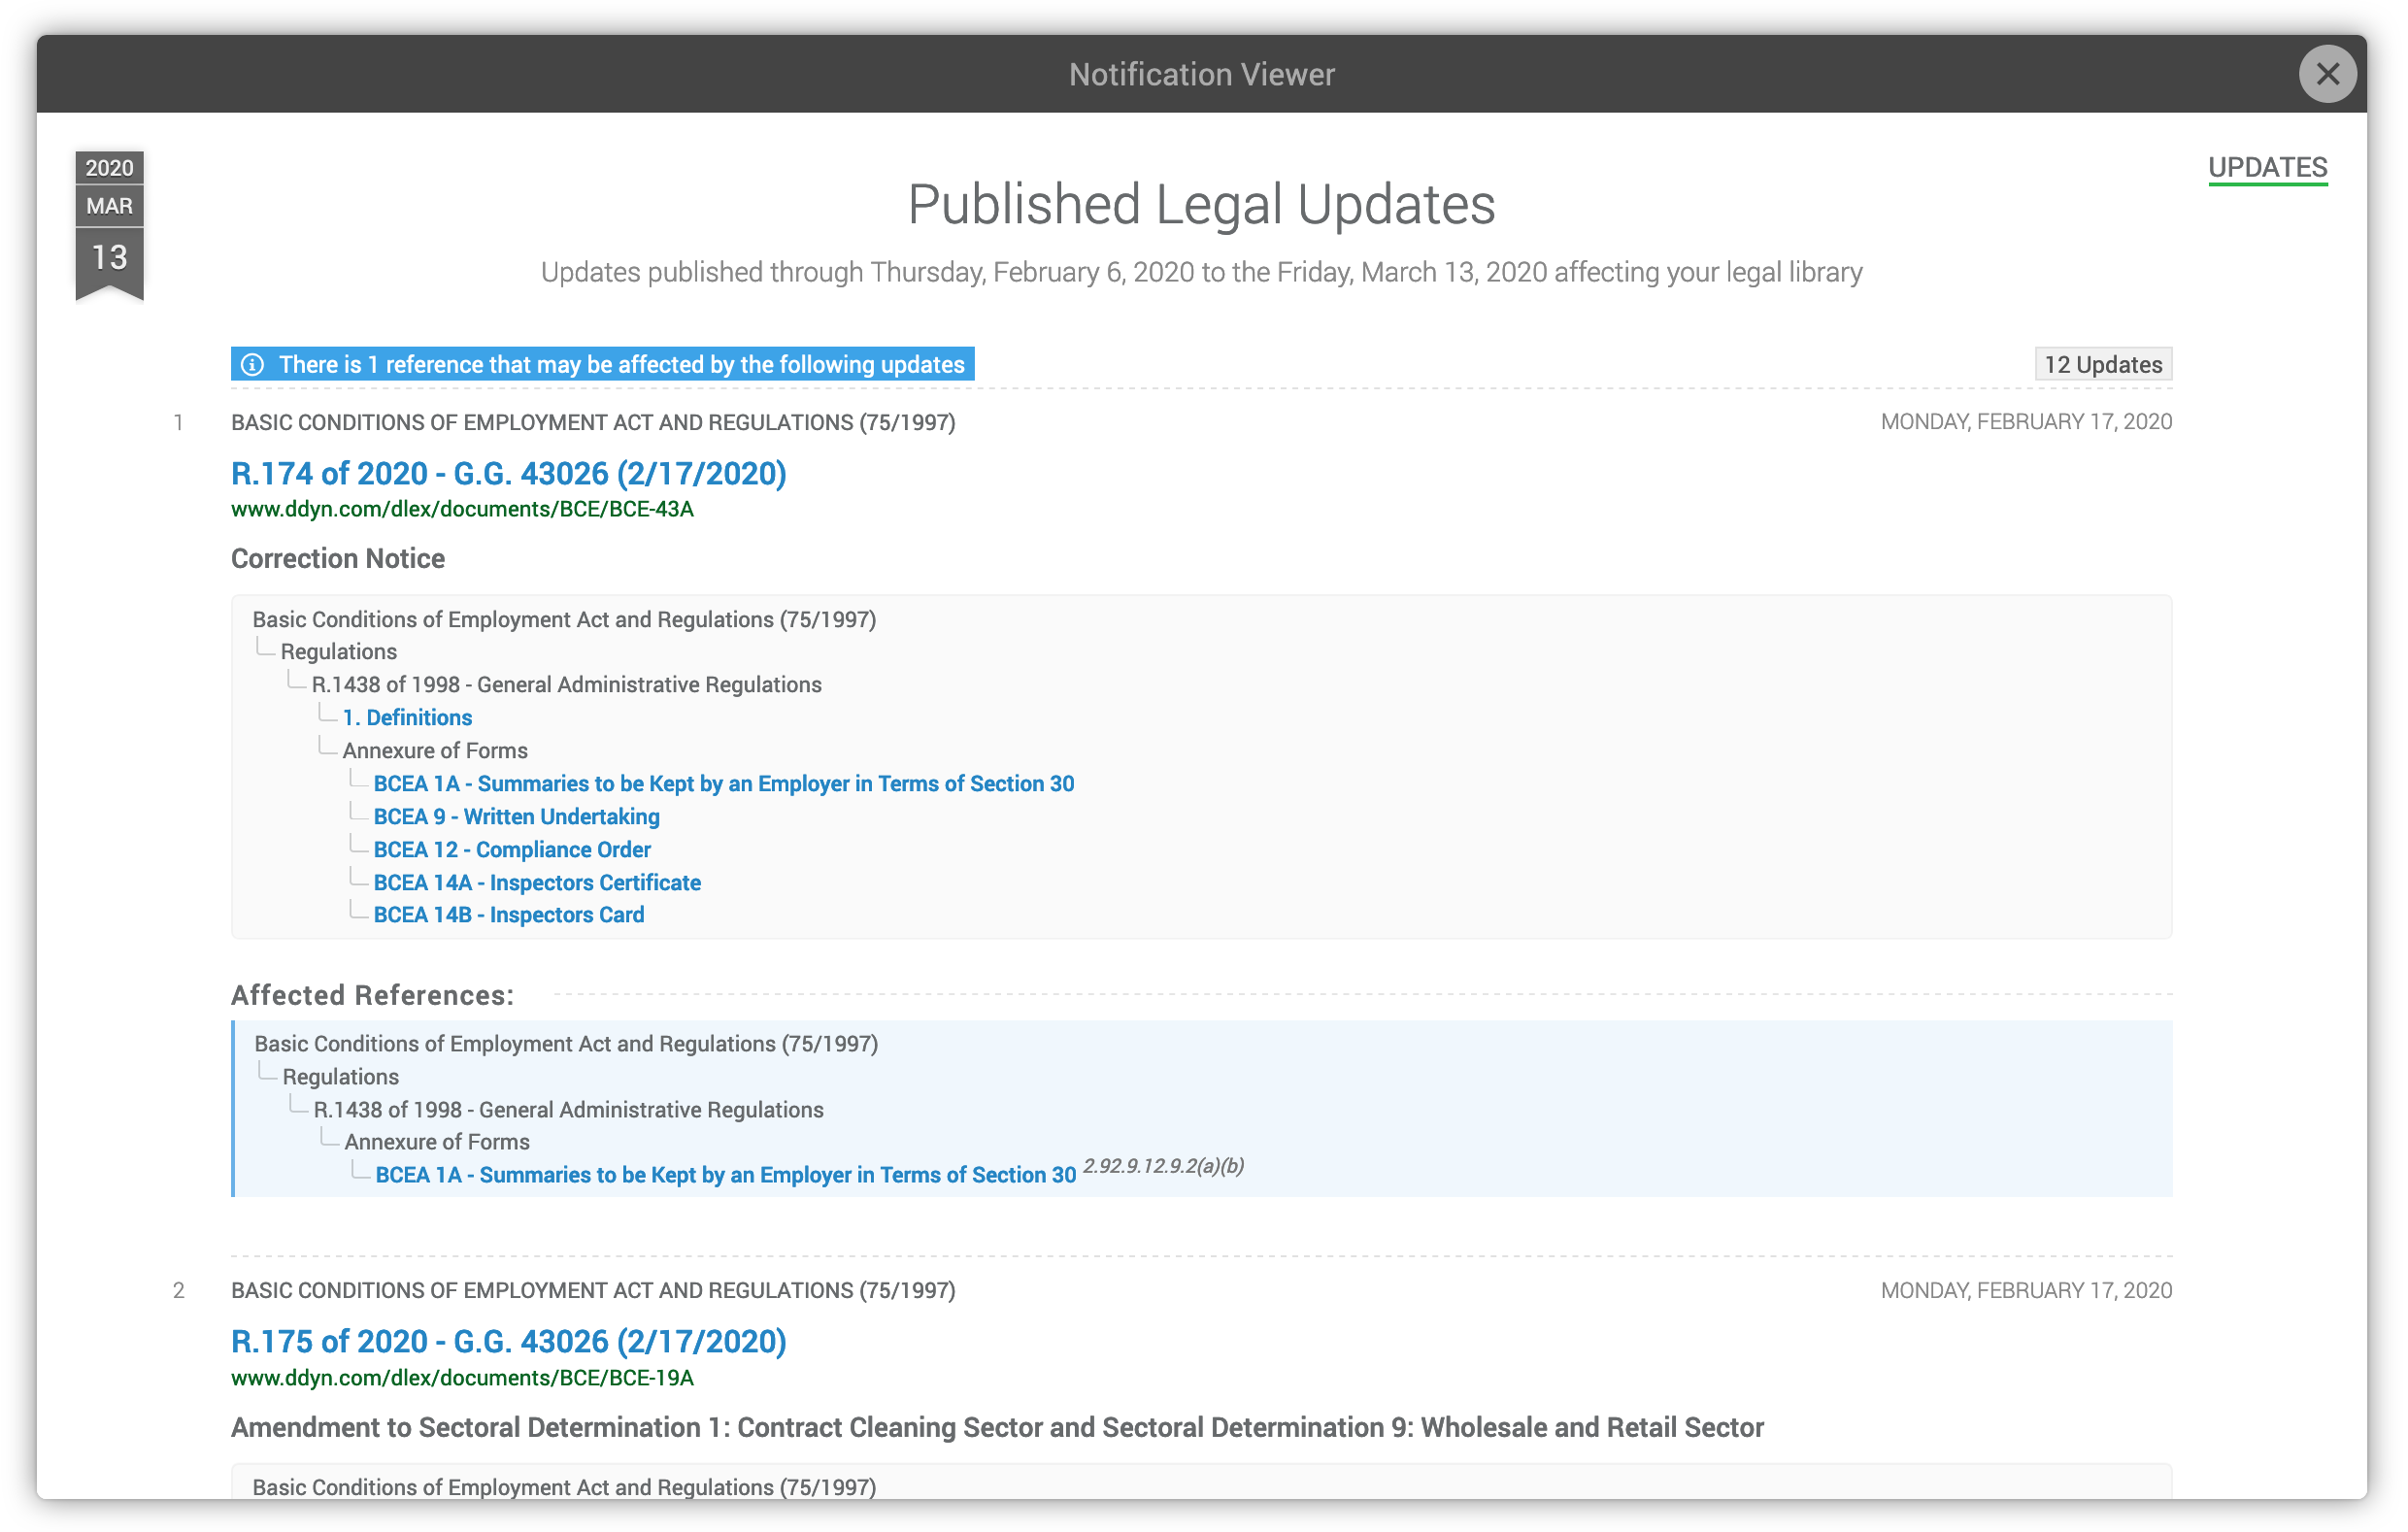Screen dimensions: 2408x1532
Task: Open BCEA 1A Summaries link in update tree
Action: click(x=723, y=784)
